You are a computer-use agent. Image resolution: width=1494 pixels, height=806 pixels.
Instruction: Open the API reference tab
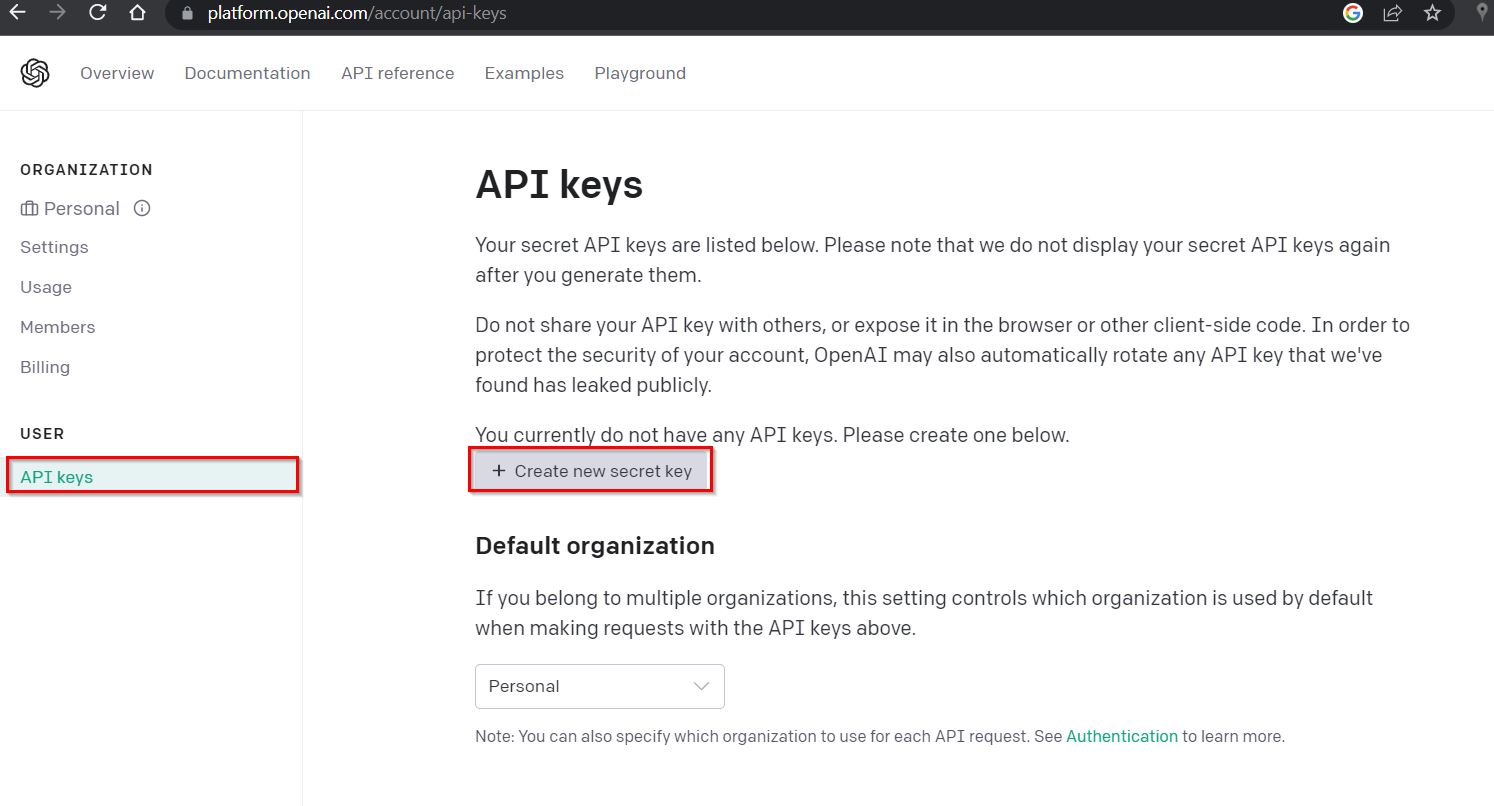[397, 73]
